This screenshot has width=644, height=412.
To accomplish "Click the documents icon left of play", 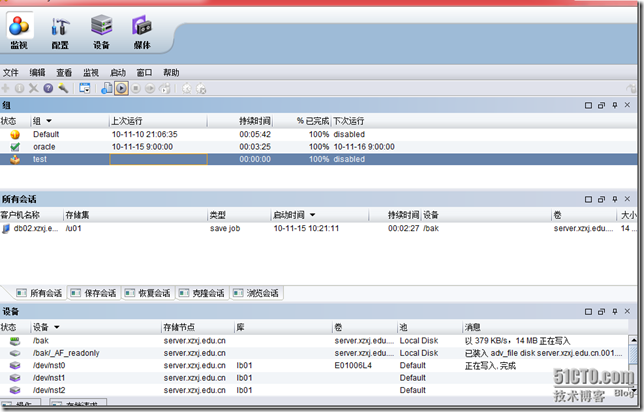I will (x=107, y=88).
